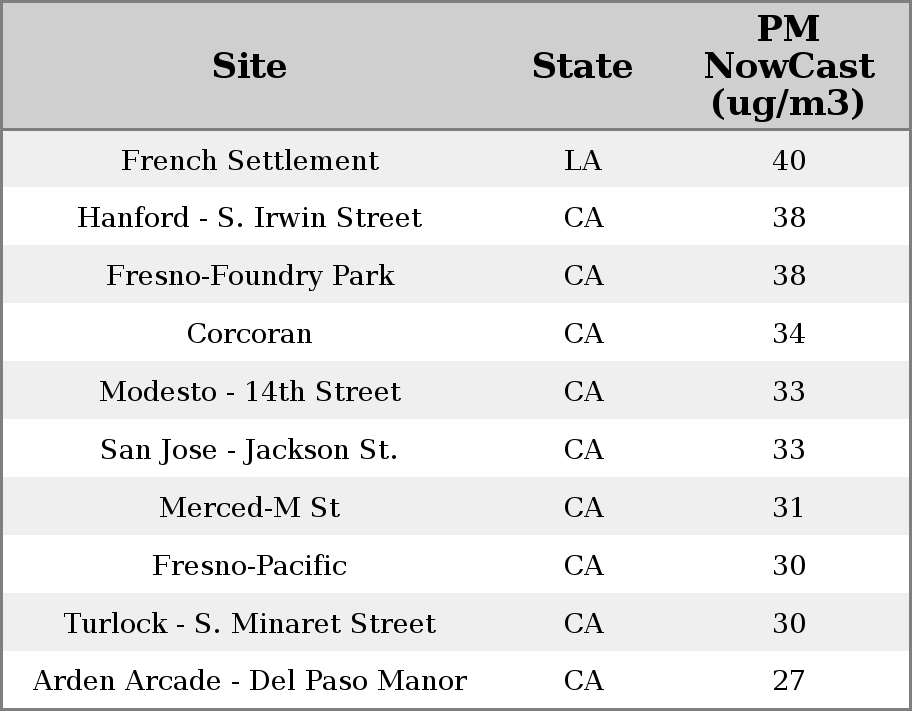Image resolution: width=912 pixels, height=711 pixels.
Task: Click the CA state cell for Arden Arcade
Action: (x=583, y=681)
